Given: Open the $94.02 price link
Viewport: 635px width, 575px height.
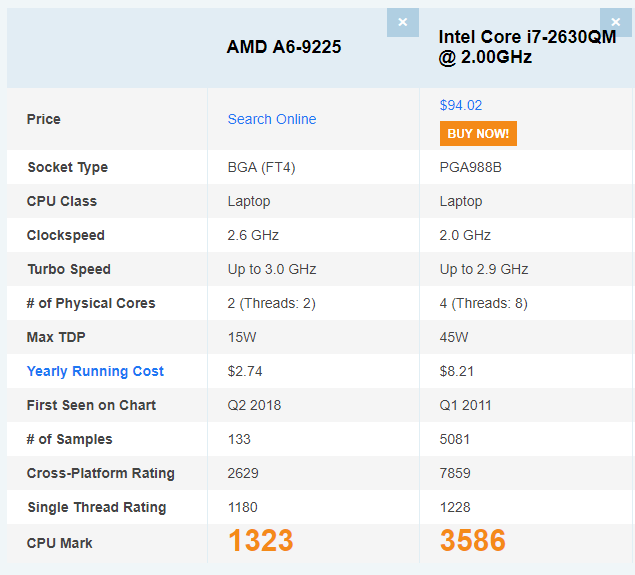Looking at the screenshot, I should [x=461, y=105].
